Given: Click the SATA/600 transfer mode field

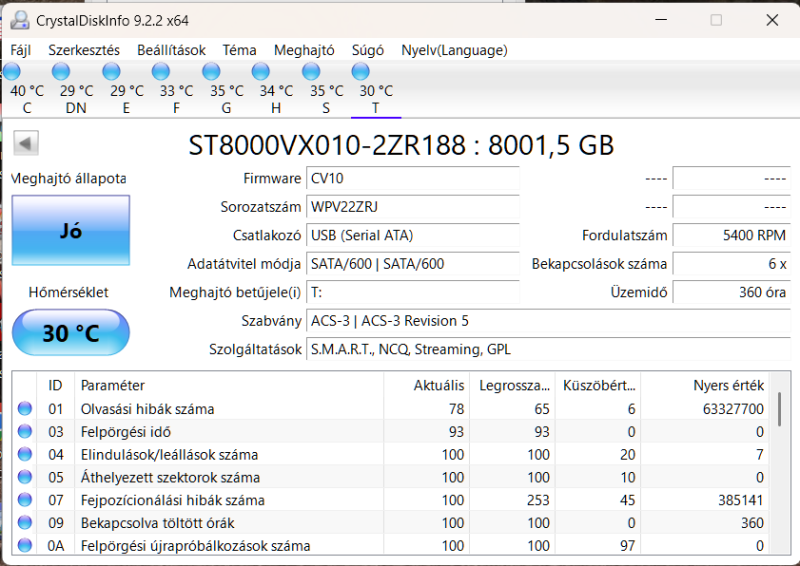Looking at the screenshot, I should 413,264.
